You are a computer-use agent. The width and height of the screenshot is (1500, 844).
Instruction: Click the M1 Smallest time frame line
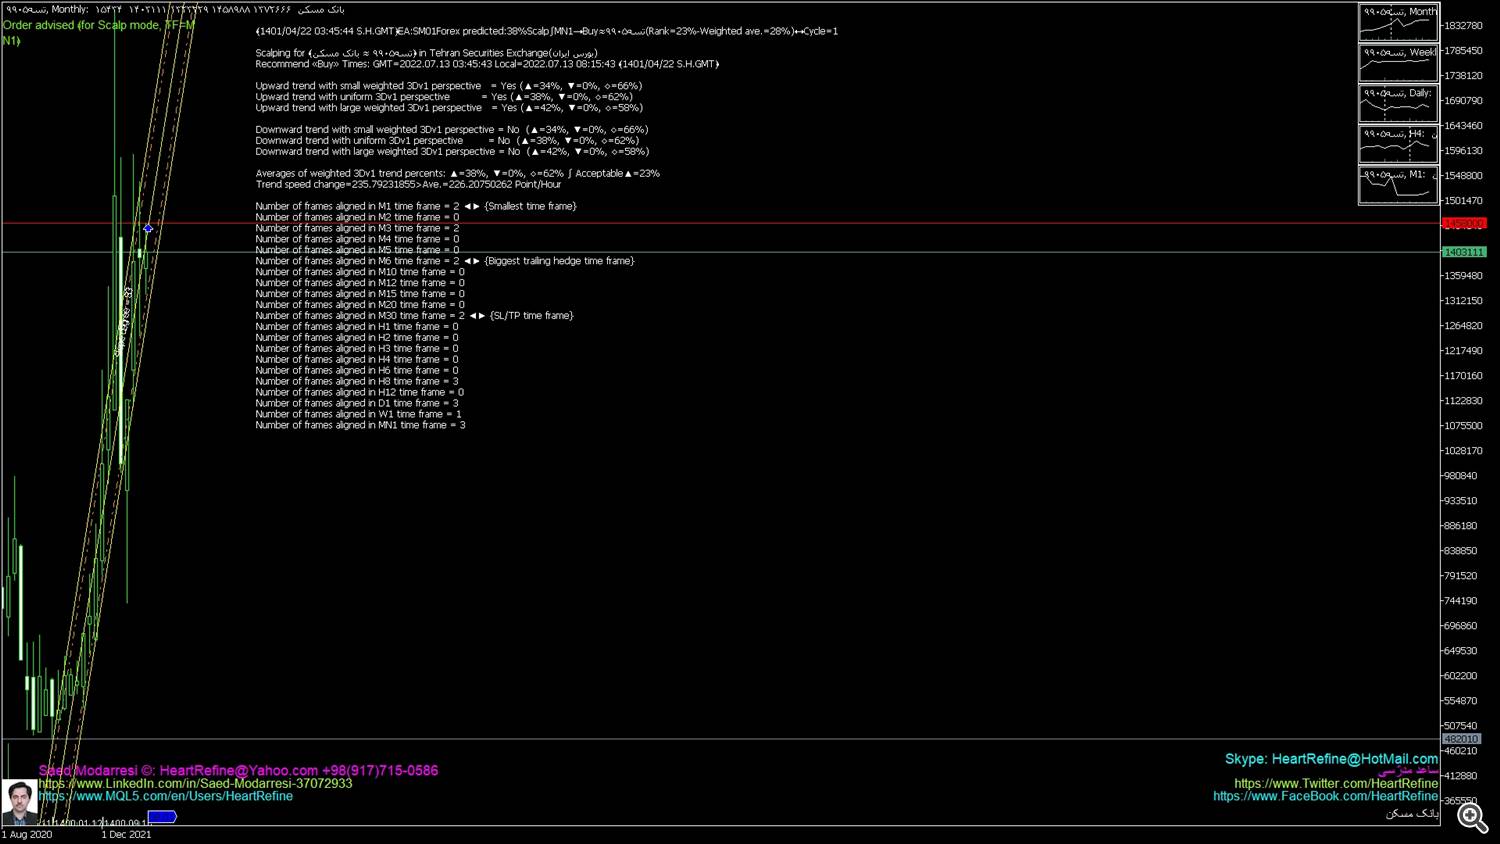click(x=415, y=206)
